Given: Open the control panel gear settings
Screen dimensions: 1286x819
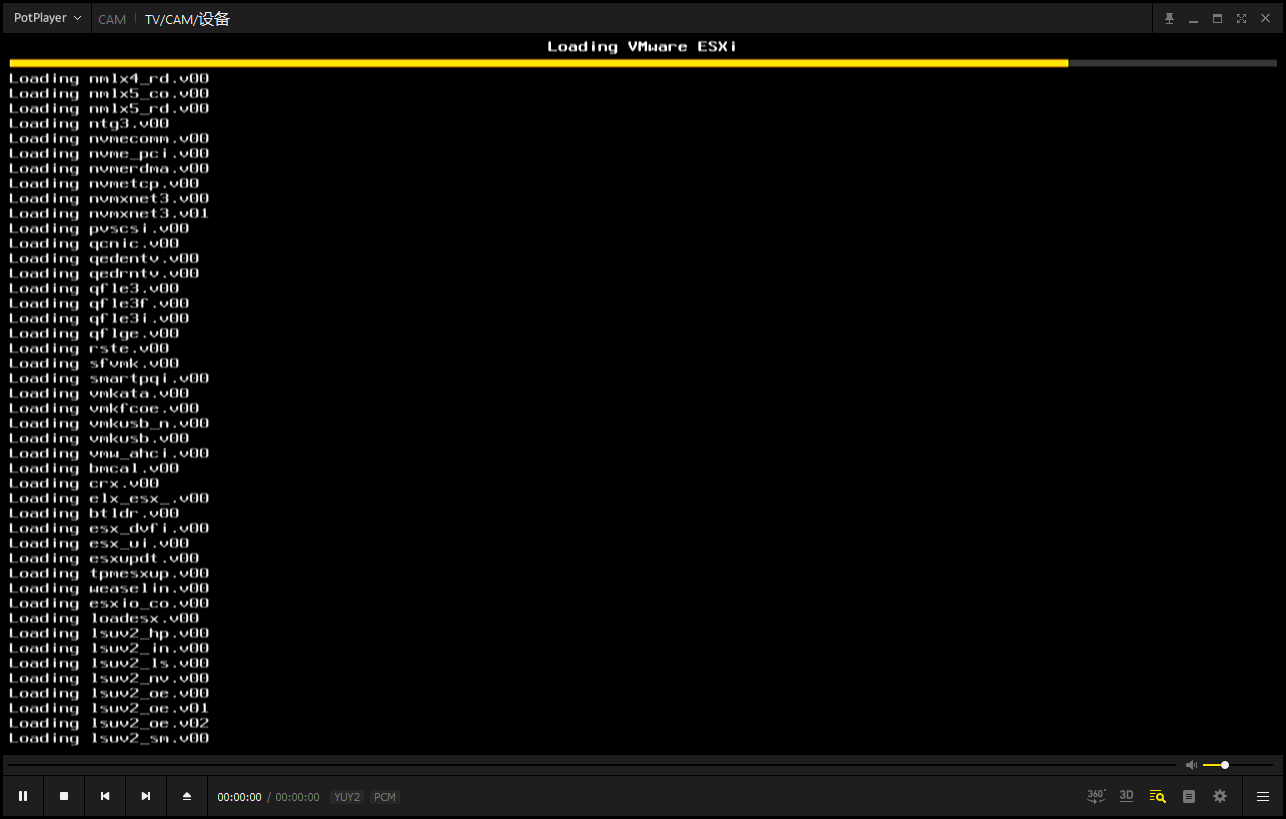Looking at the screenshot, I should [x=1220, y=796].
